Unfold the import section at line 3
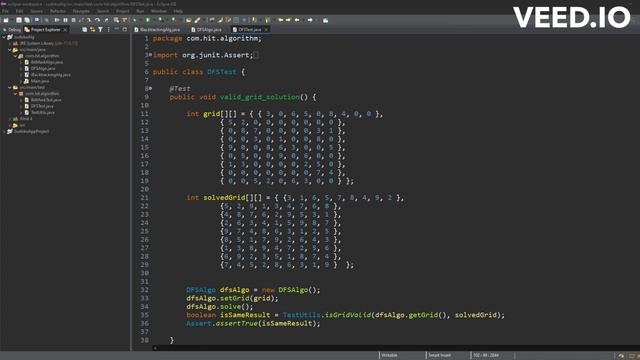This screenshot has height=360, width=640. 151,54
